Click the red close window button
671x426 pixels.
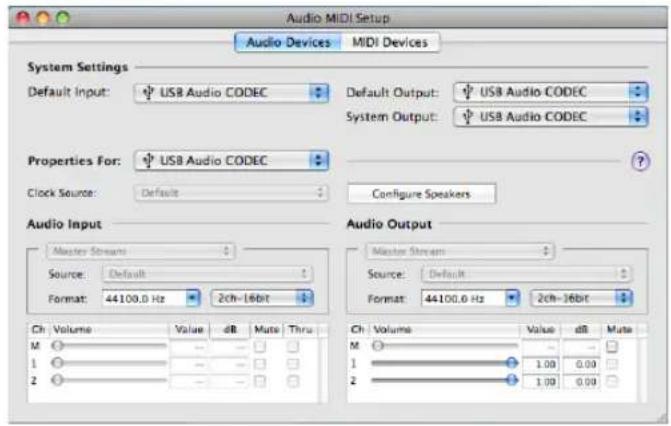point(23,18)
